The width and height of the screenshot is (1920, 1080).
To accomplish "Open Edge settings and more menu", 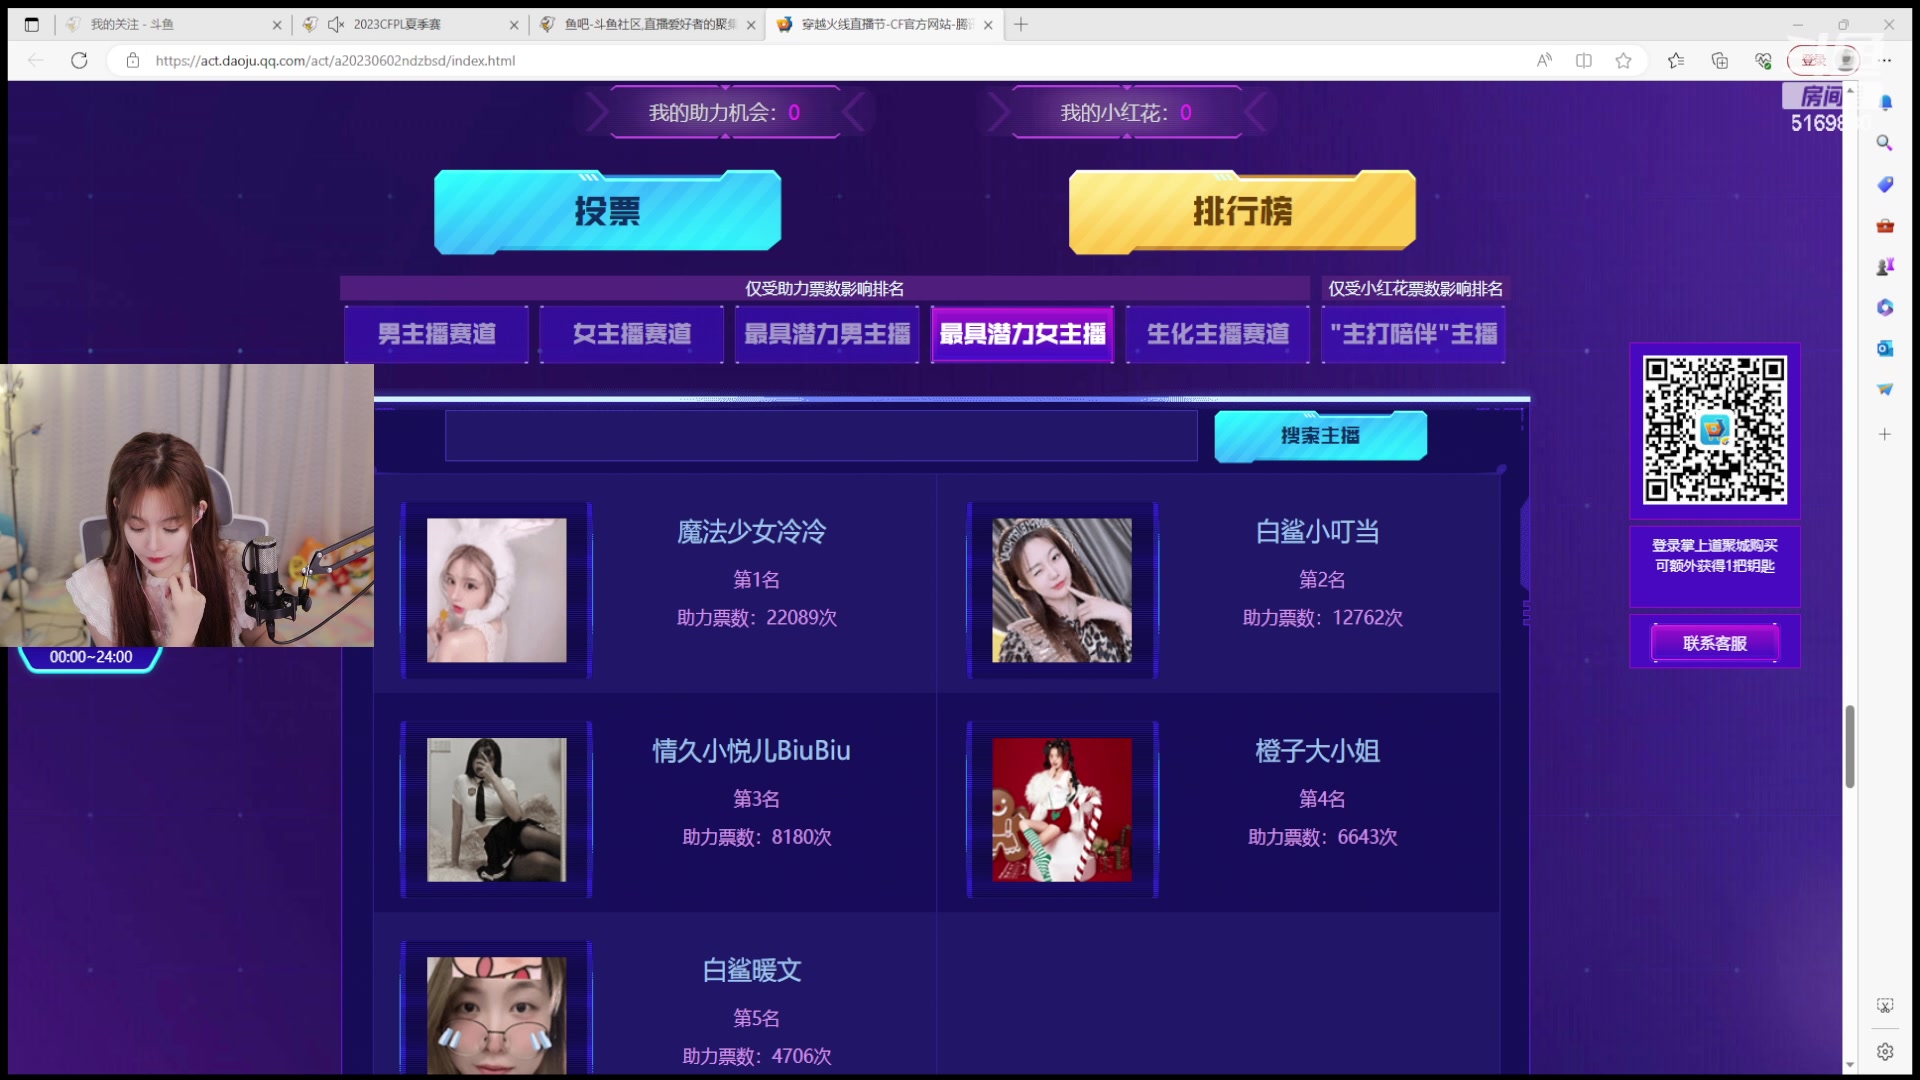I will click(1885, 61).
